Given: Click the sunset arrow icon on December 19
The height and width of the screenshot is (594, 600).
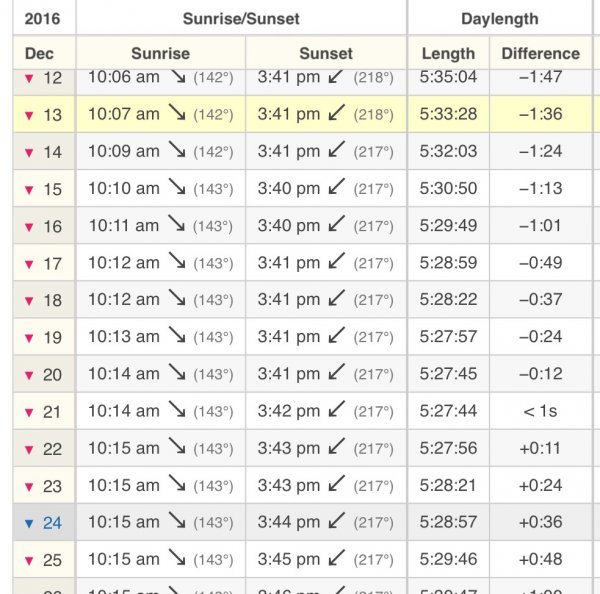Looking at the screenshot, I should coord(337,336).
